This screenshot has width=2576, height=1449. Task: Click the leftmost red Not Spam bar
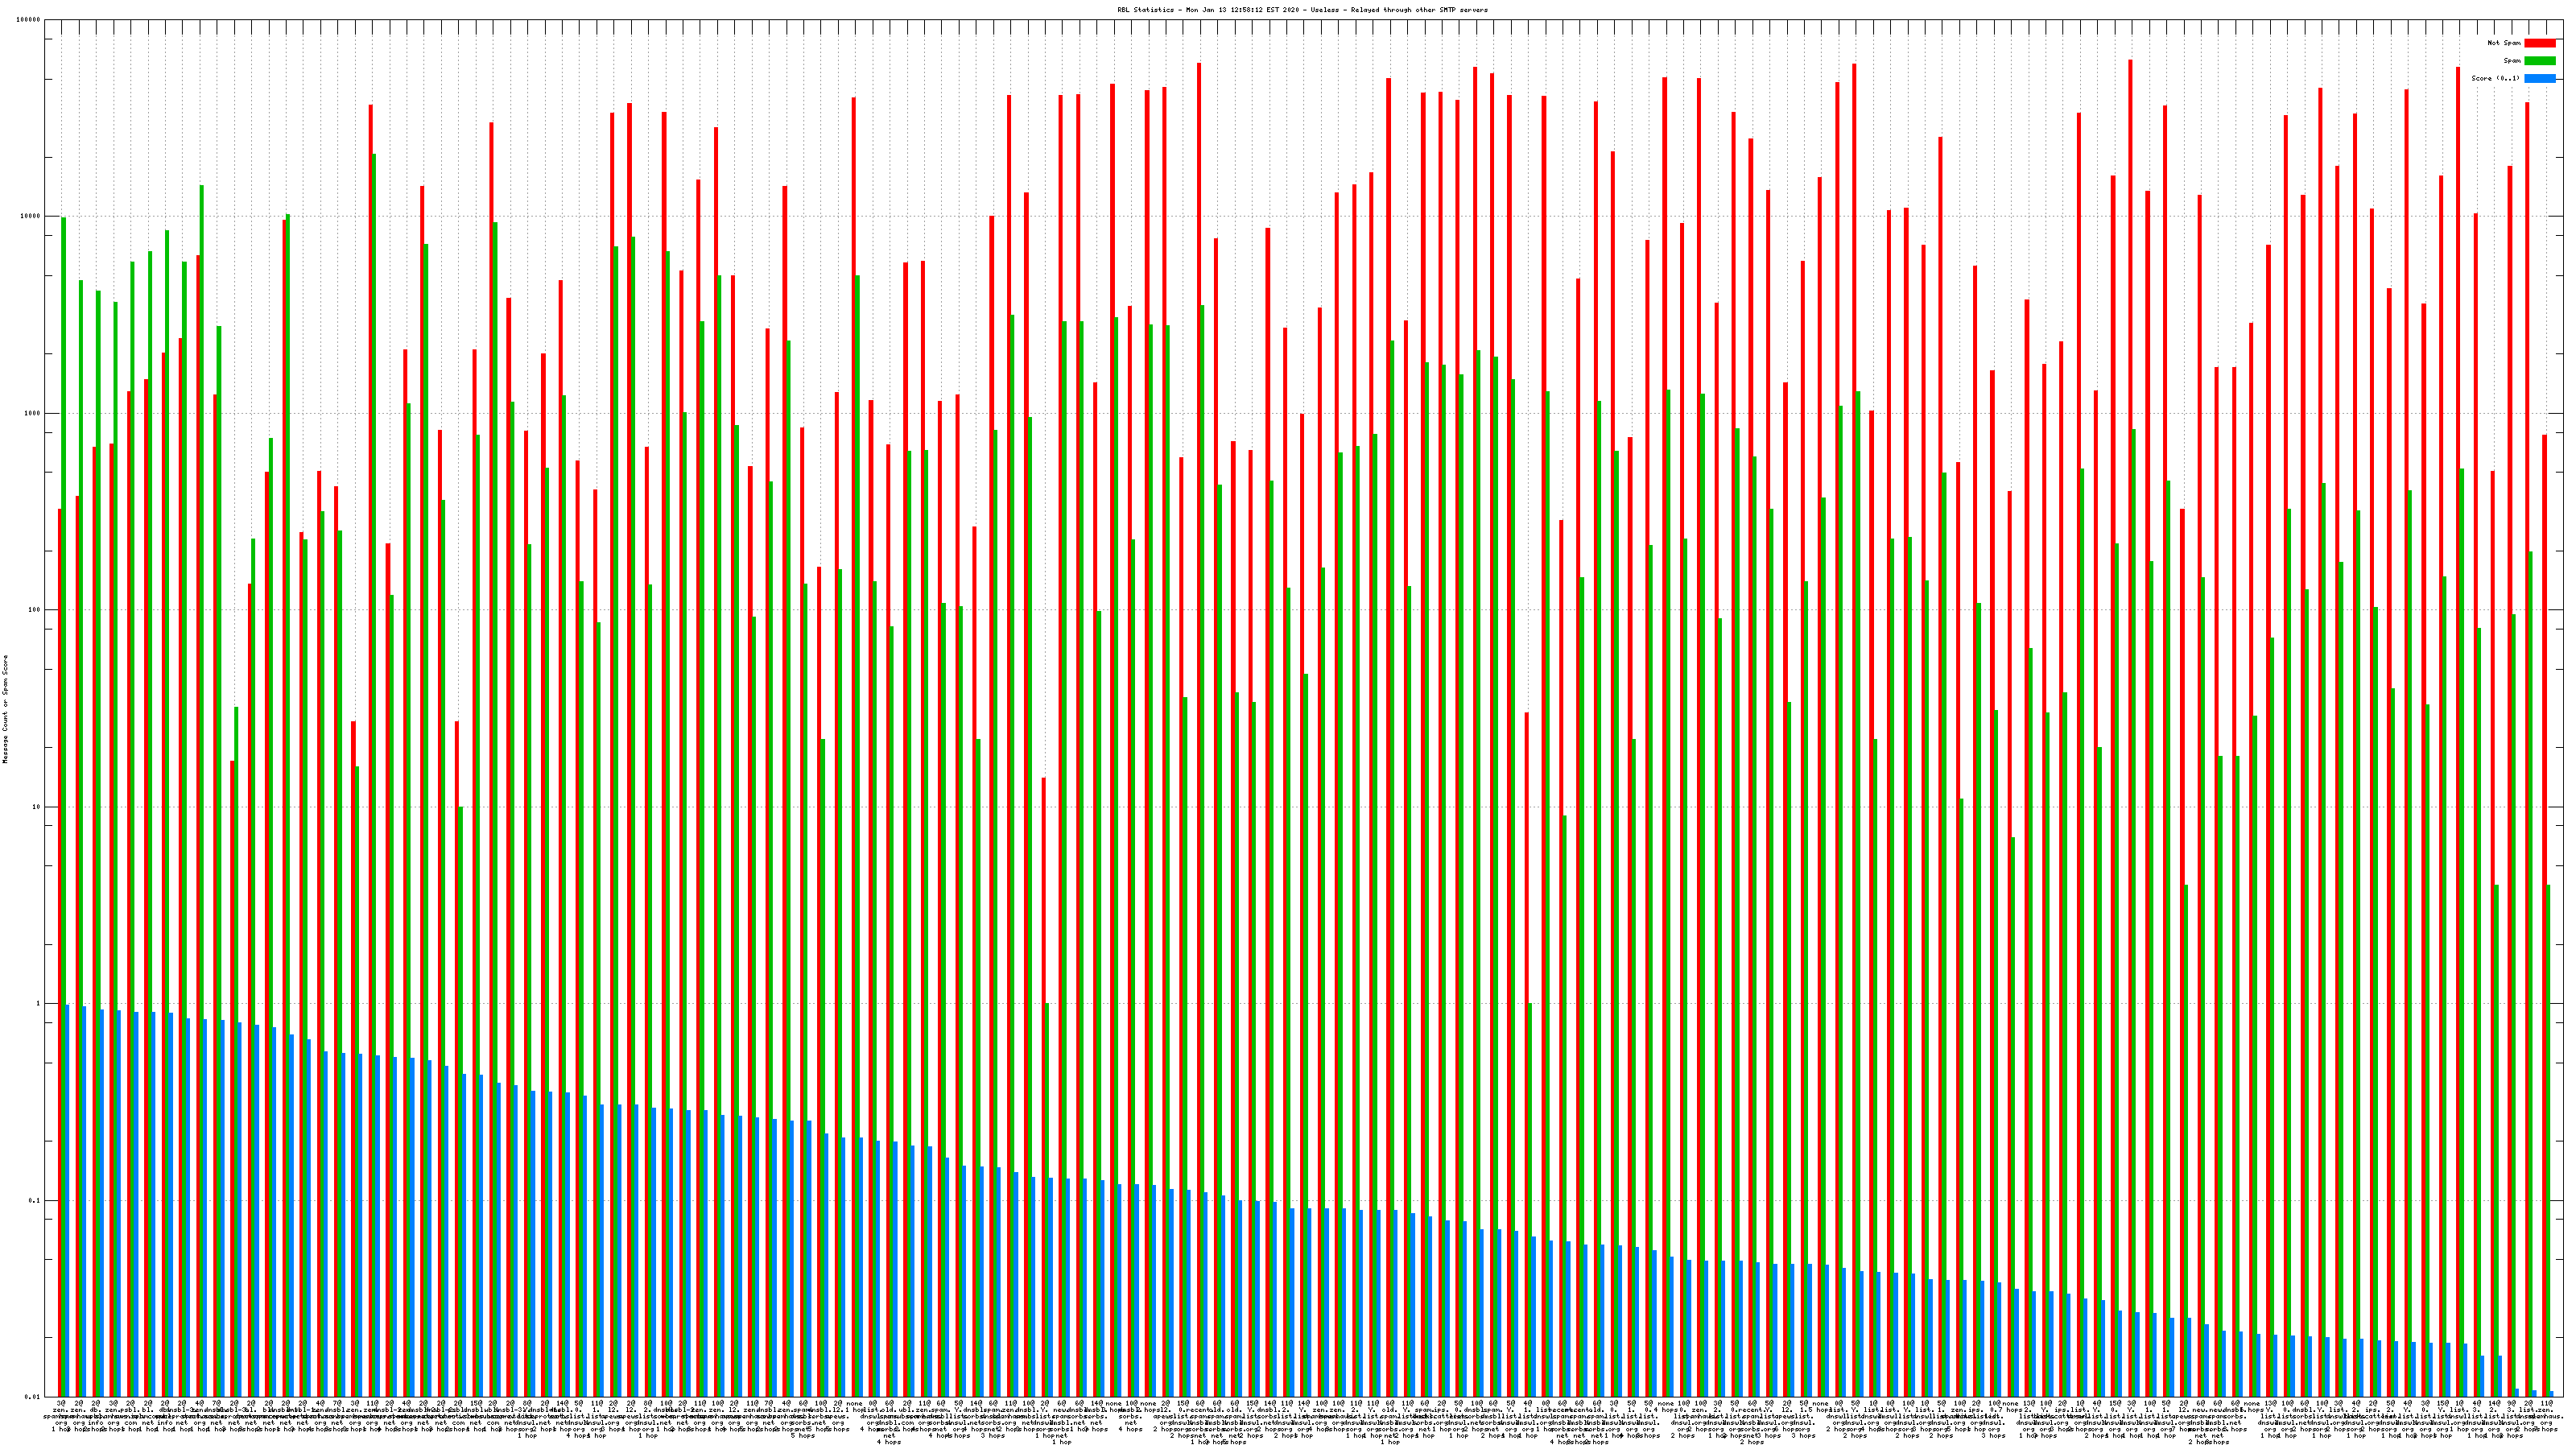coord(60,950)
